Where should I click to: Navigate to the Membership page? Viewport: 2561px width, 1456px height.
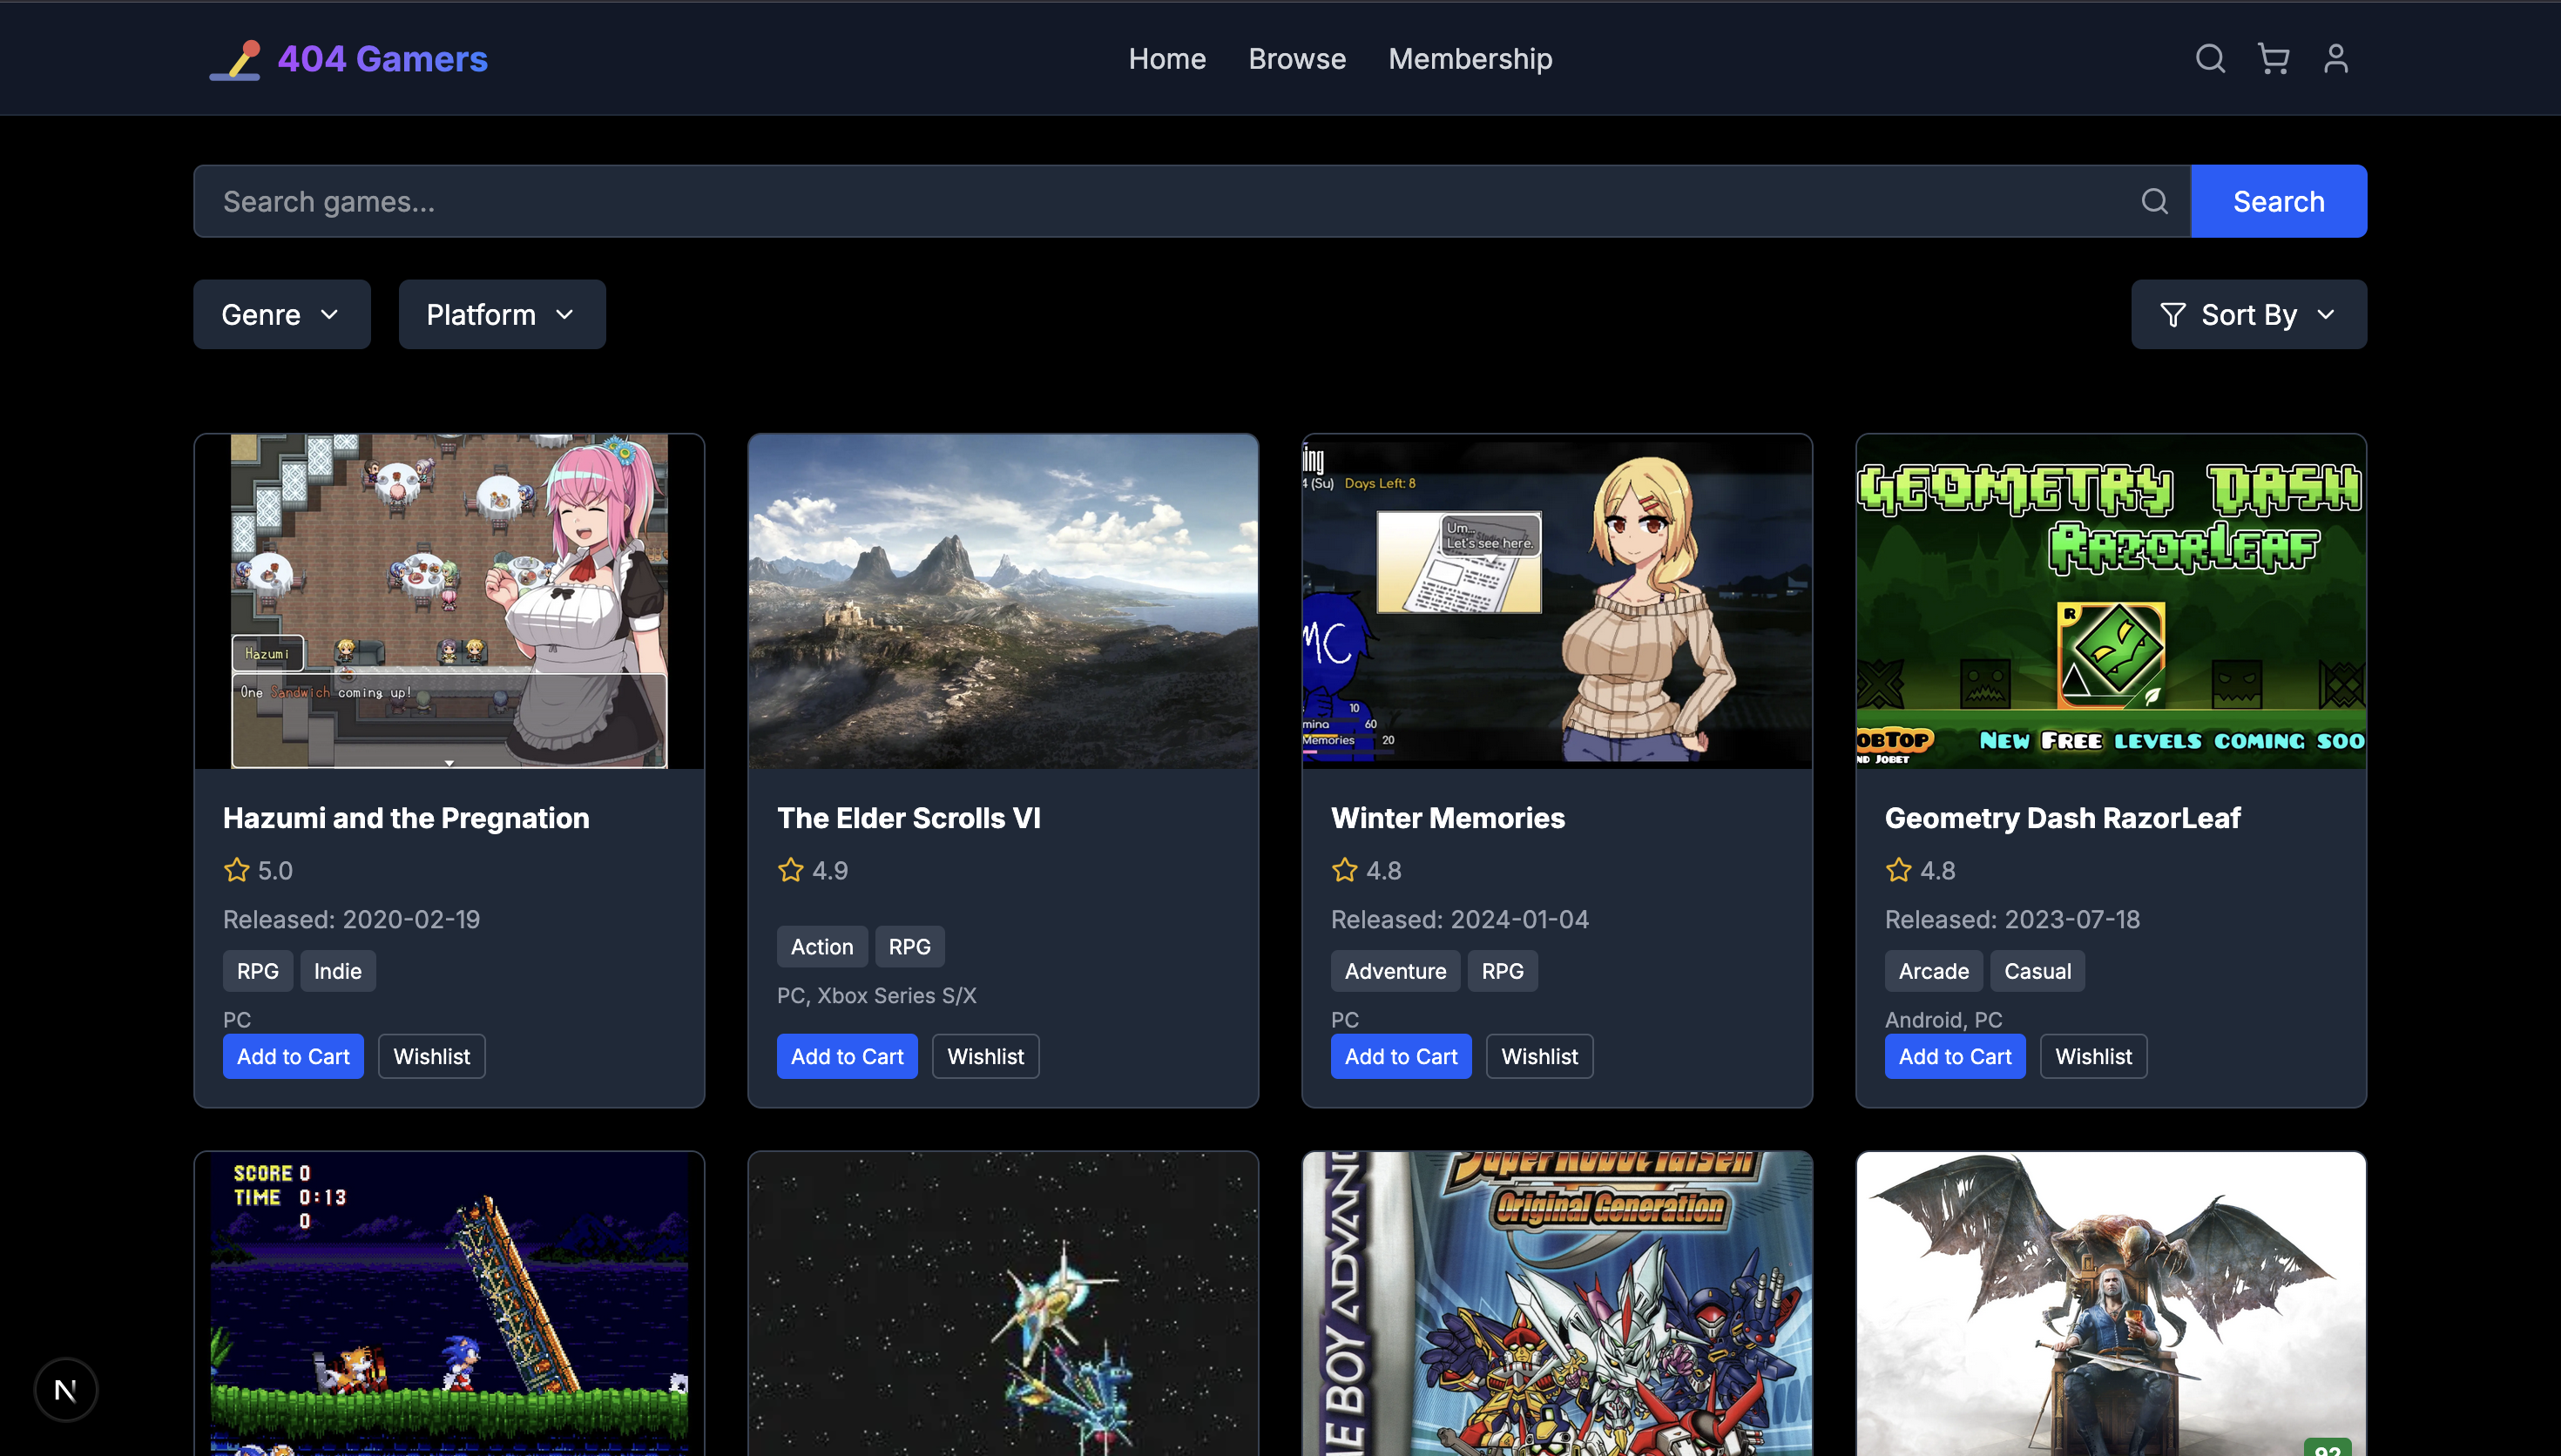[x=1470, y=59]
